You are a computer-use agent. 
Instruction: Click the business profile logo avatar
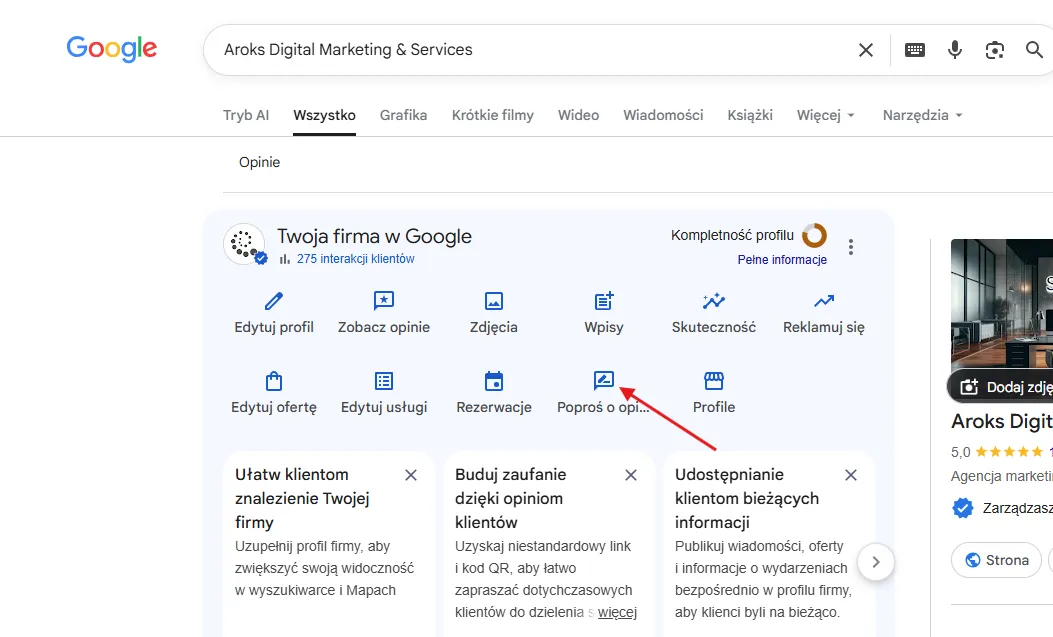244,244
